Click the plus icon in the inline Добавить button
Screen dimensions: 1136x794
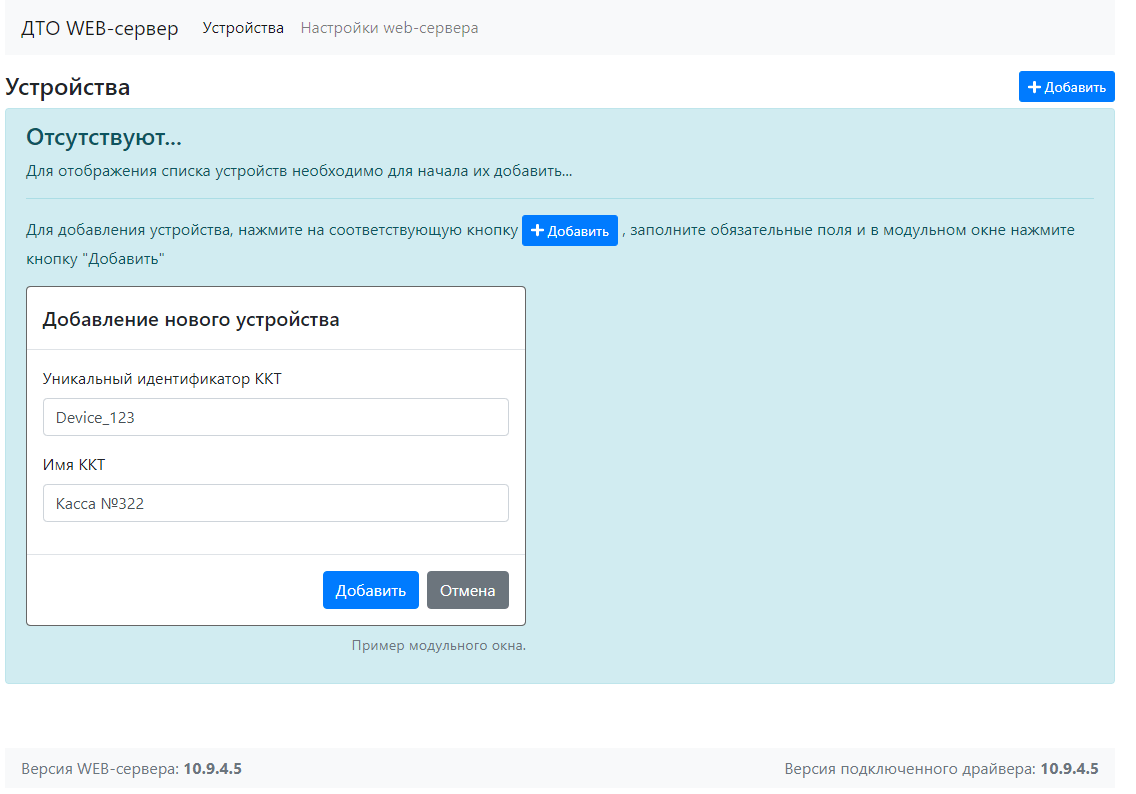pyautogui.click(x=537, y=231)
